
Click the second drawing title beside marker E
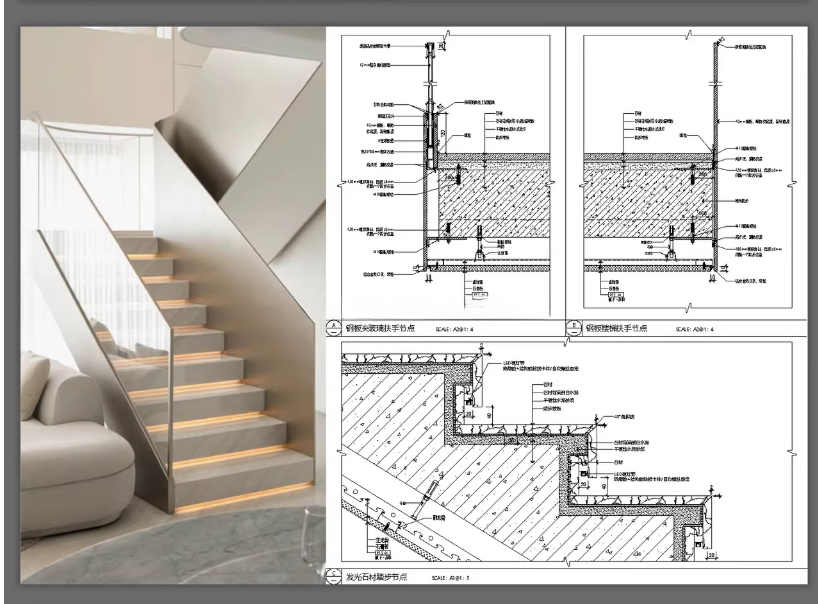click(x=617, y=328)
